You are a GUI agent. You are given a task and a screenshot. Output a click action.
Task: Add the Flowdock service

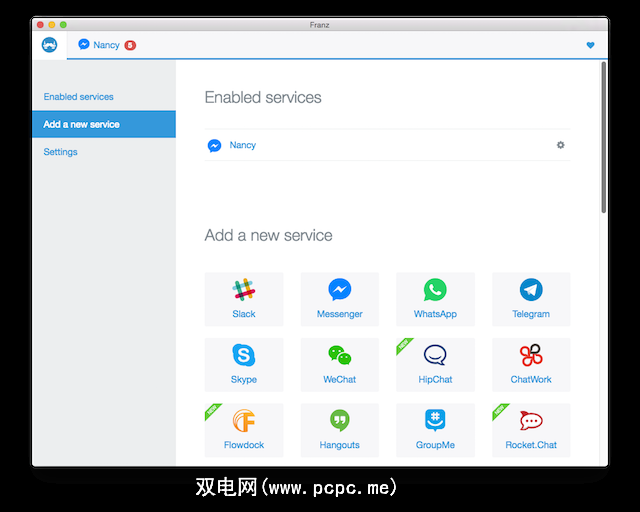(244, 430)
